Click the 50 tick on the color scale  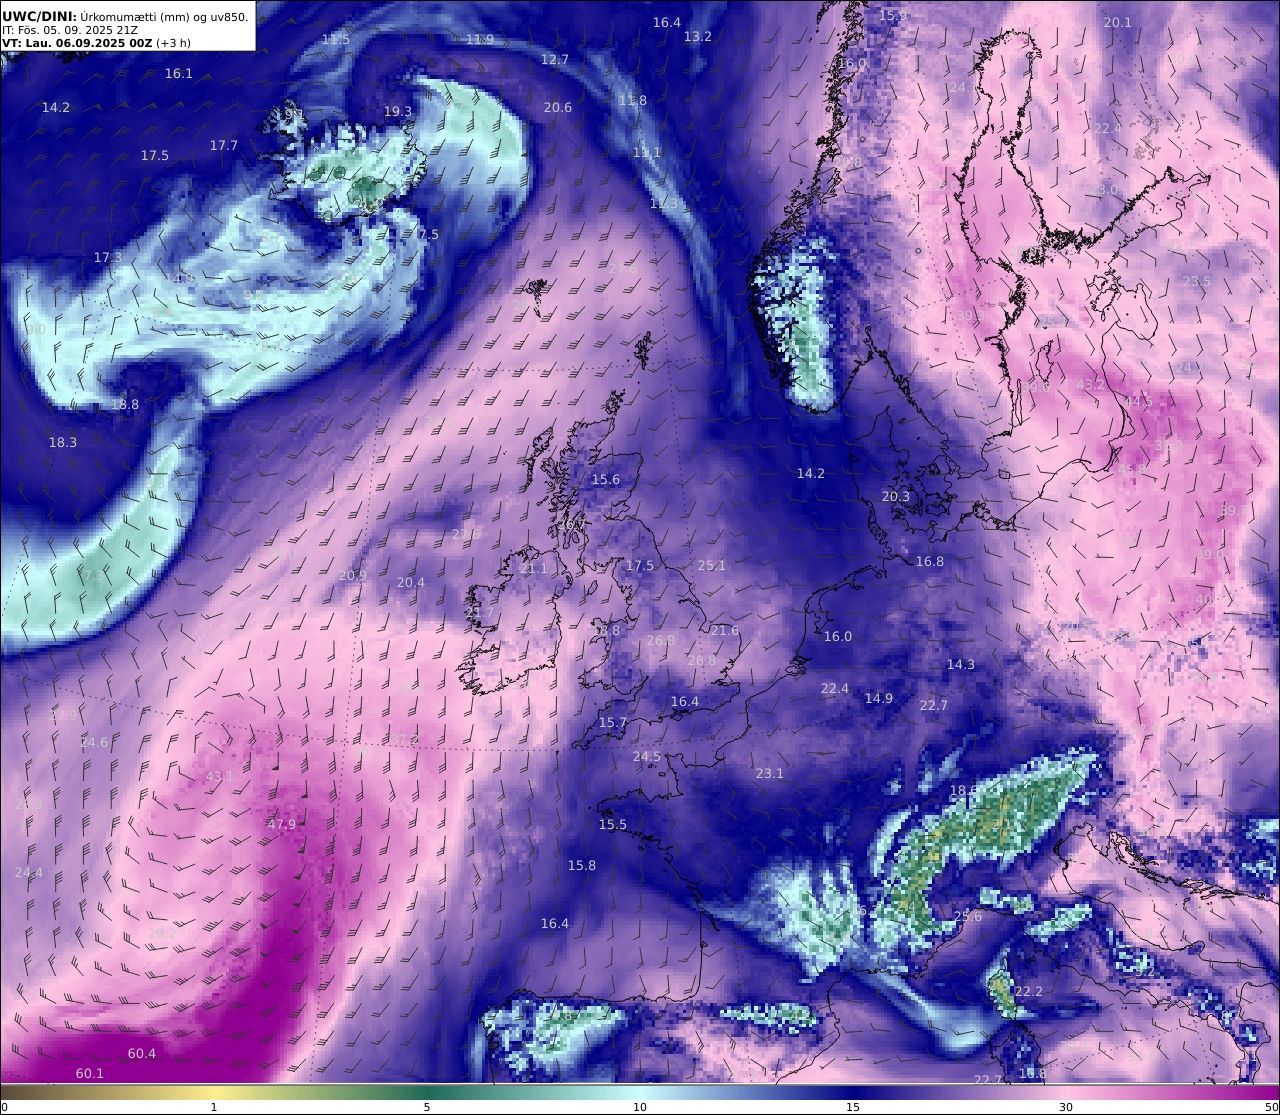[1271, 1107]
